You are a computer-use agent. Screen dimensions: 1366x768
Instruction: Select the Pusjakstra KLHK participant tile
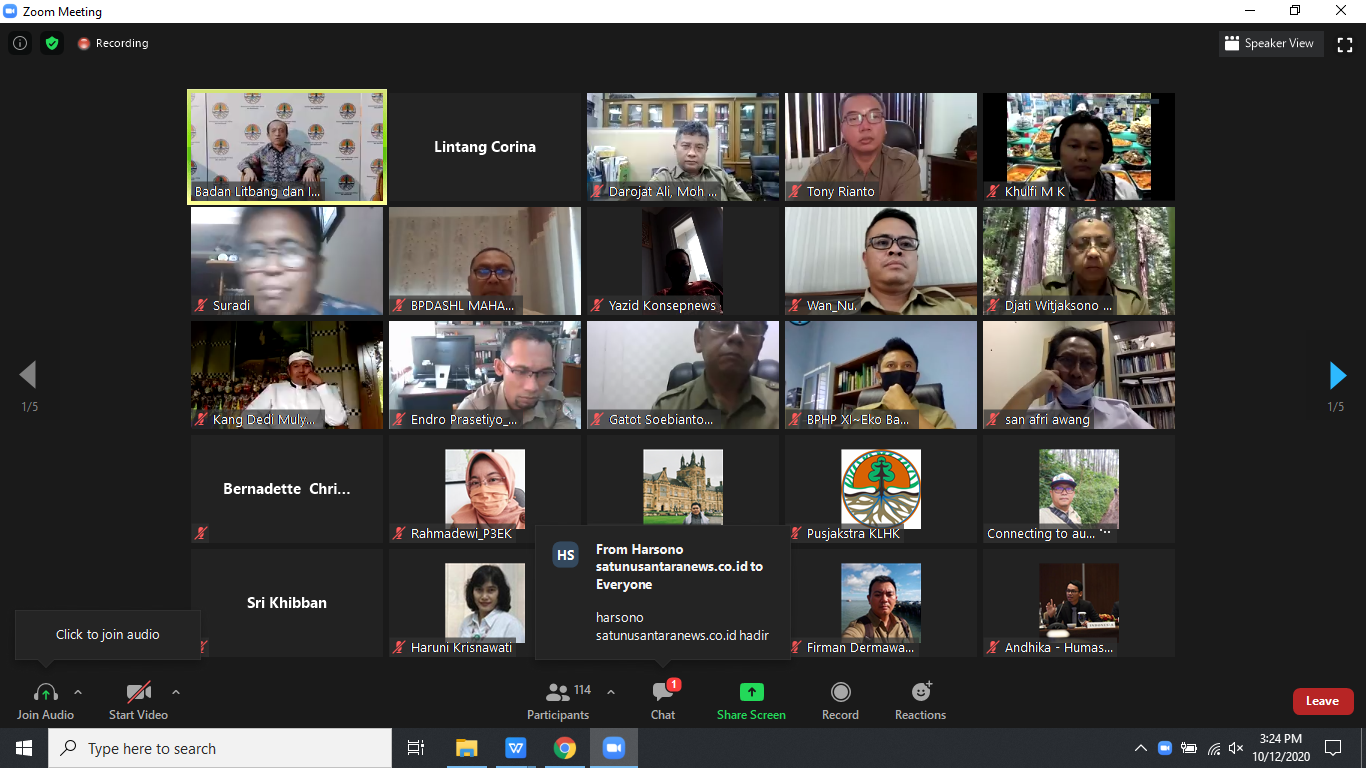click(x=880, y=489)
